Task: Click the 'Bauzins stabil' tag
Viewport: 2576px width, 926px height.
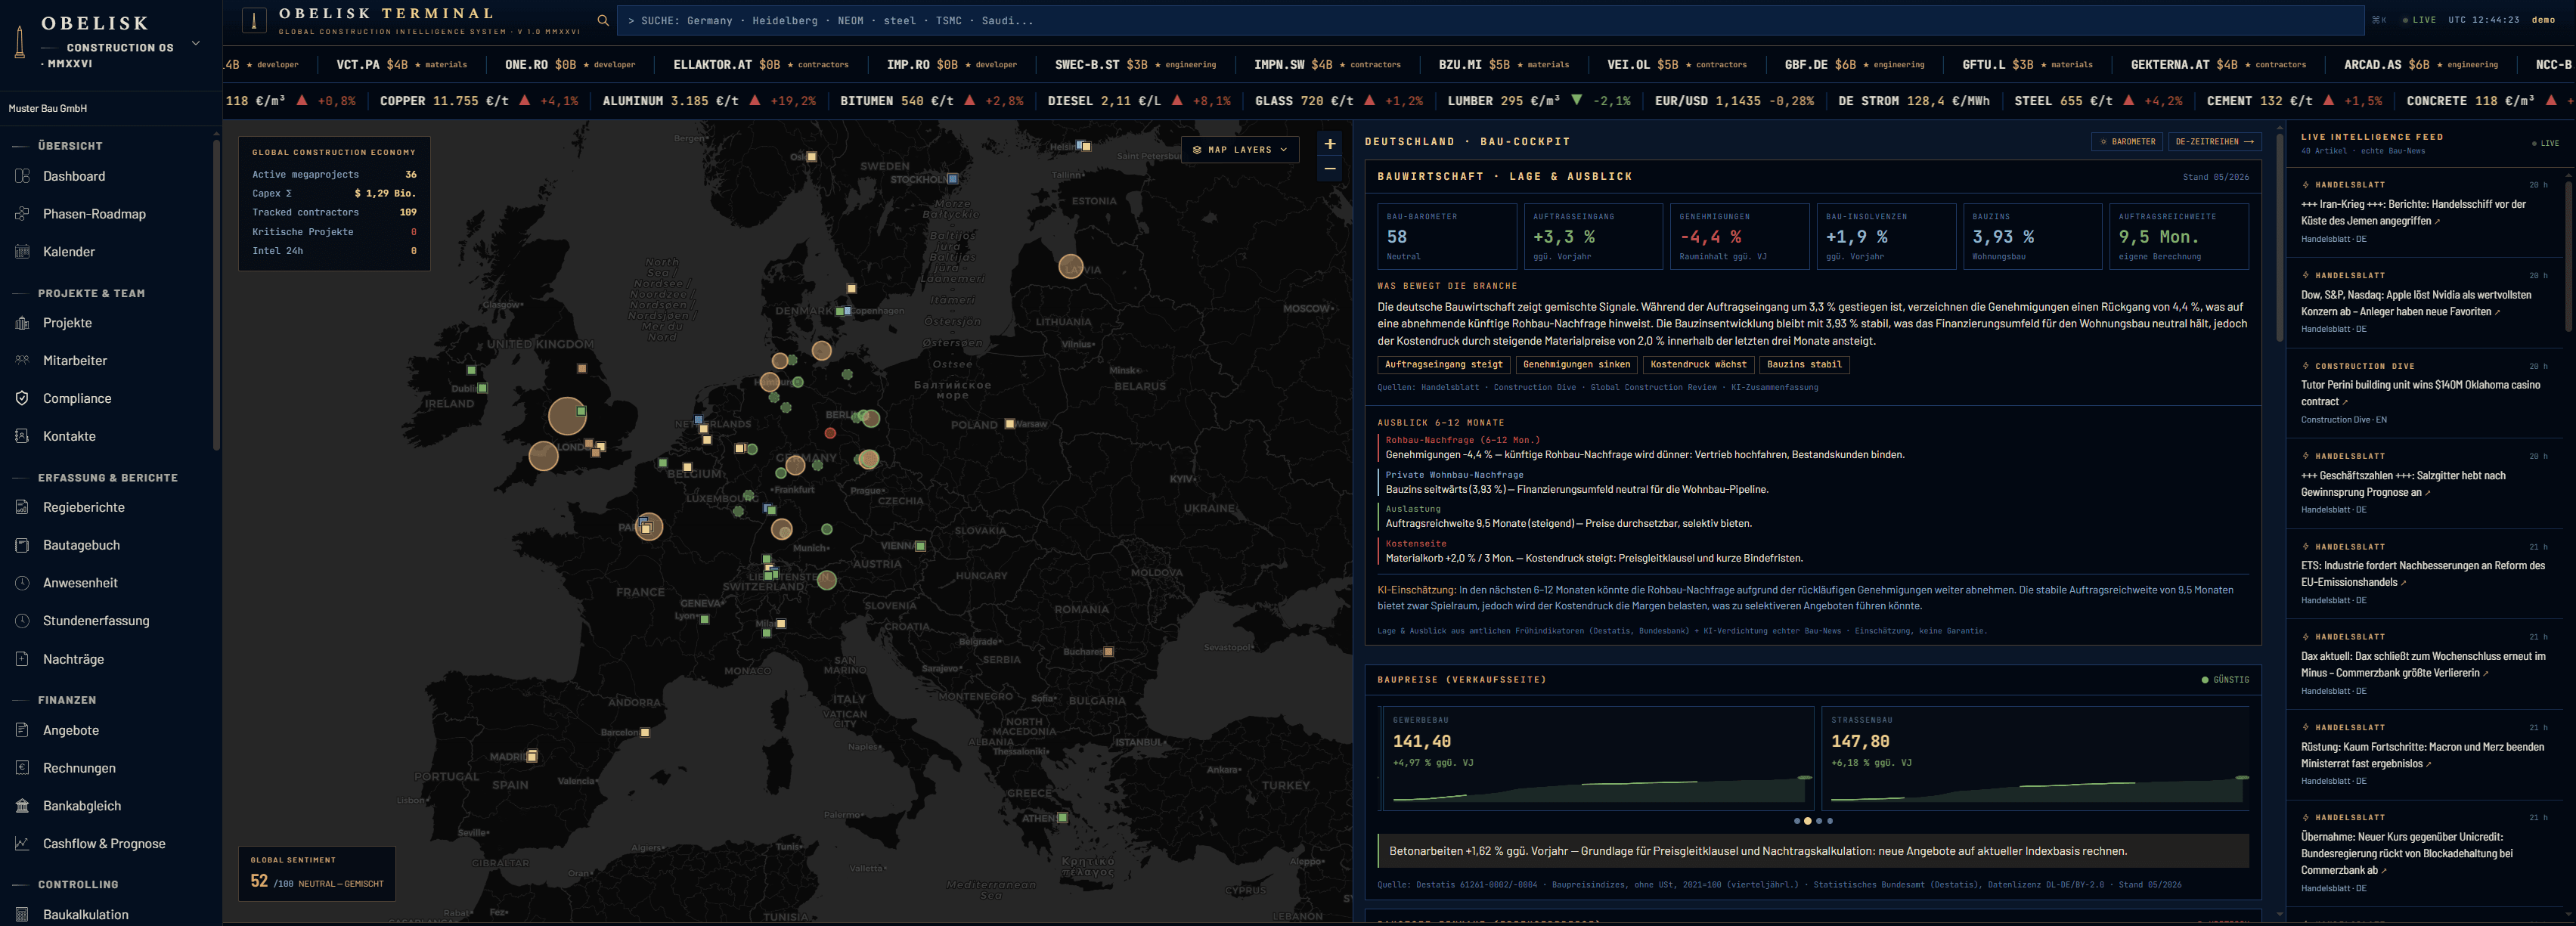Action: [1804, 365]
